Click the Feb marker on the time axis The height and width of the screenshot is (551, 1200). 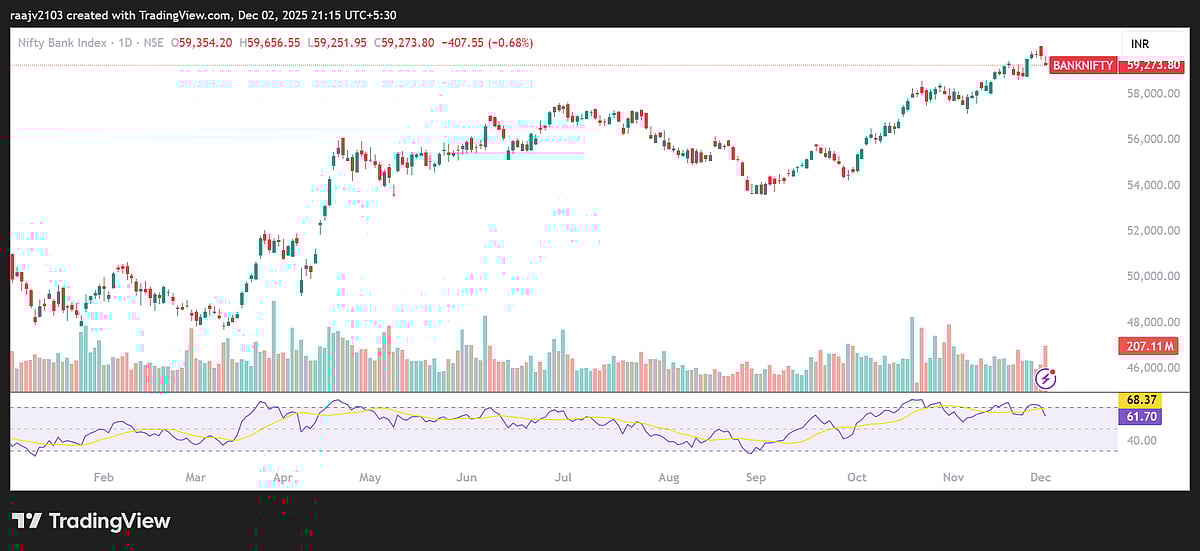coord(102,478)
